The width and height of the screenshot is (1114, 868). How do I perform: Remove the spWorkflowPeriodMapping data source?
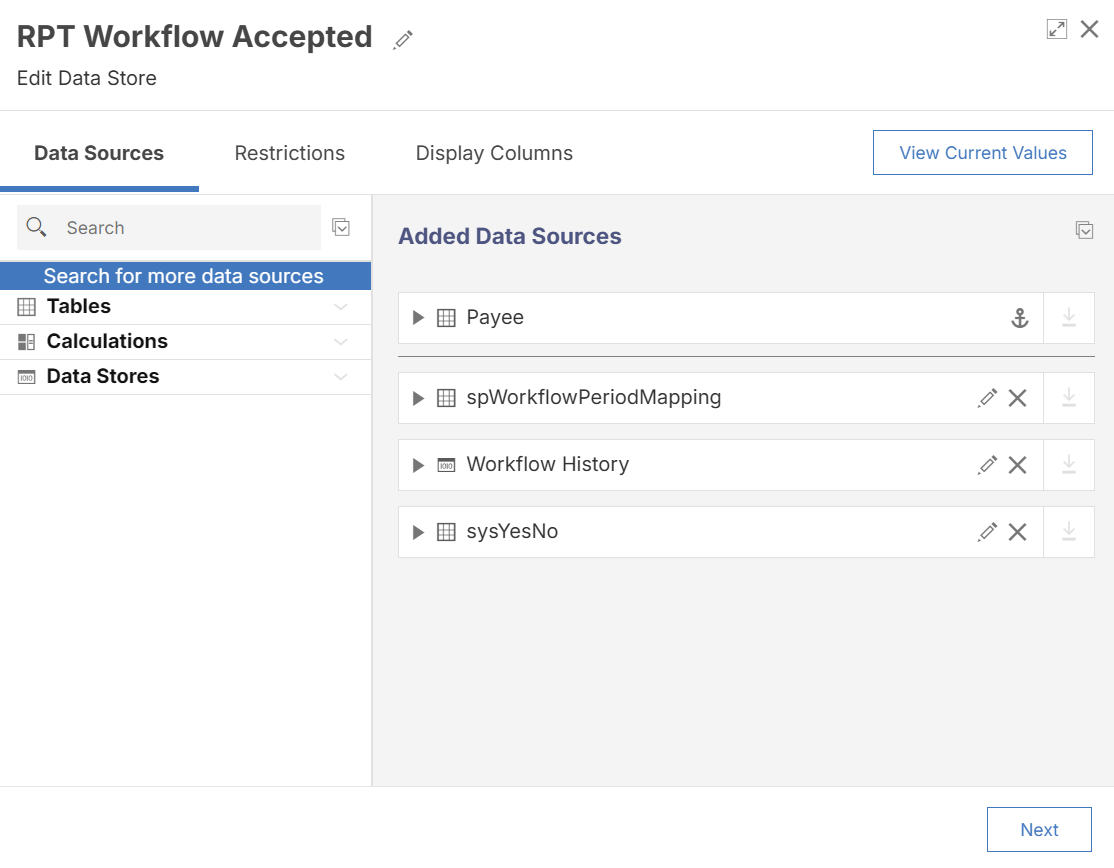click(x=1018, y=398)
